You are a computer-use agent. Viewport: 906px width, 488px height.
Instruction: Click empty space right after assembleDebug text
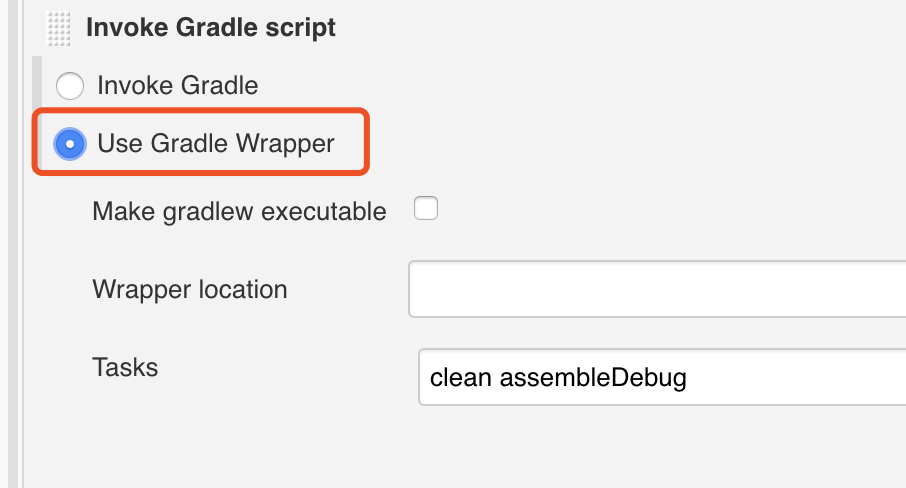797,378
